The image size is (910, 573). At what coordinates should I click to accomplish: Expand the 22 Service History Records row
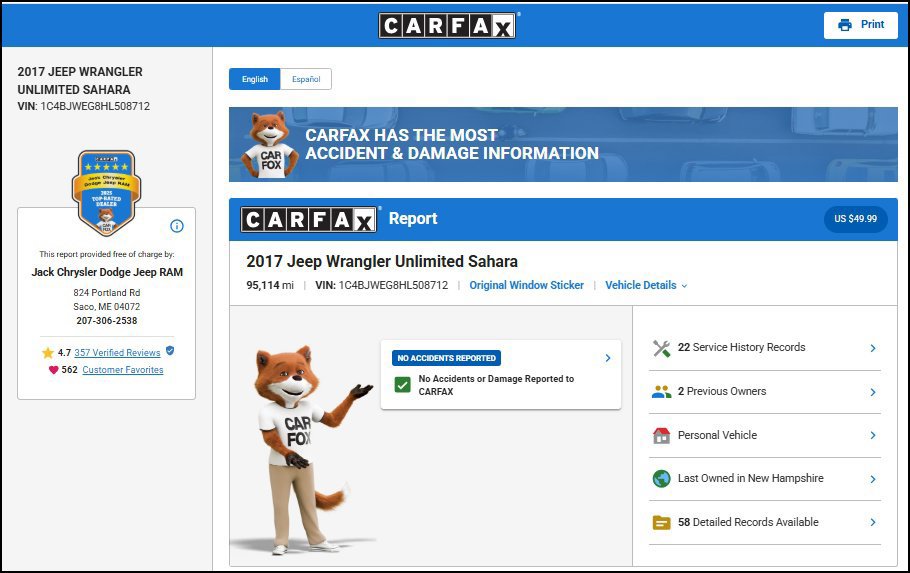pyautogui.click(x=765, y=348)
